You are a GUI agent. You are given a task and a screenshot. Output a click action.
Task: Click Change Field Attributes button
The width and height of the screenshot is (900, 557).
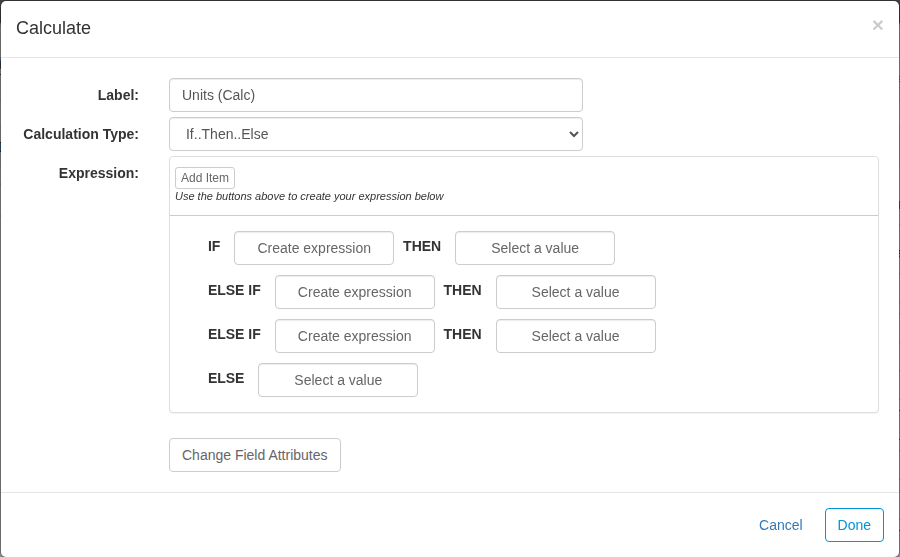(x=255, y=455)
